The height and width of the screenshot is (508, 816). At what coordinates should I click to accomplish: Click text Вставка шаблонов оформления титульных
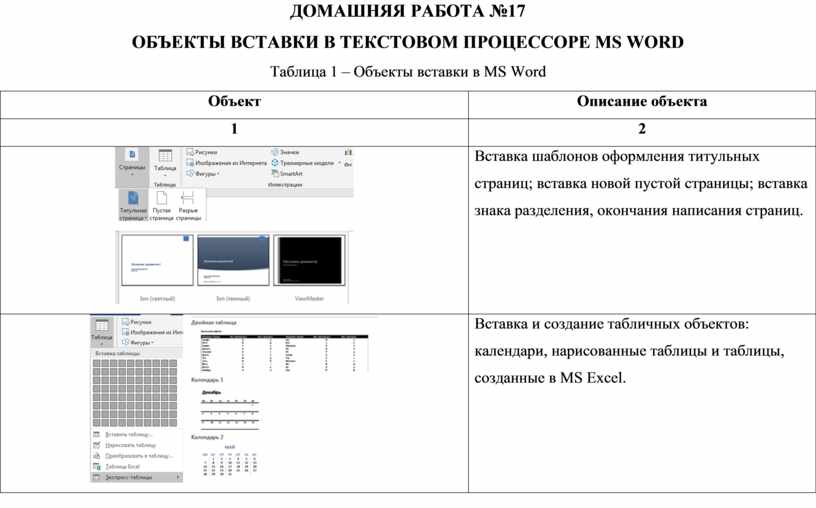pos(617,157)
